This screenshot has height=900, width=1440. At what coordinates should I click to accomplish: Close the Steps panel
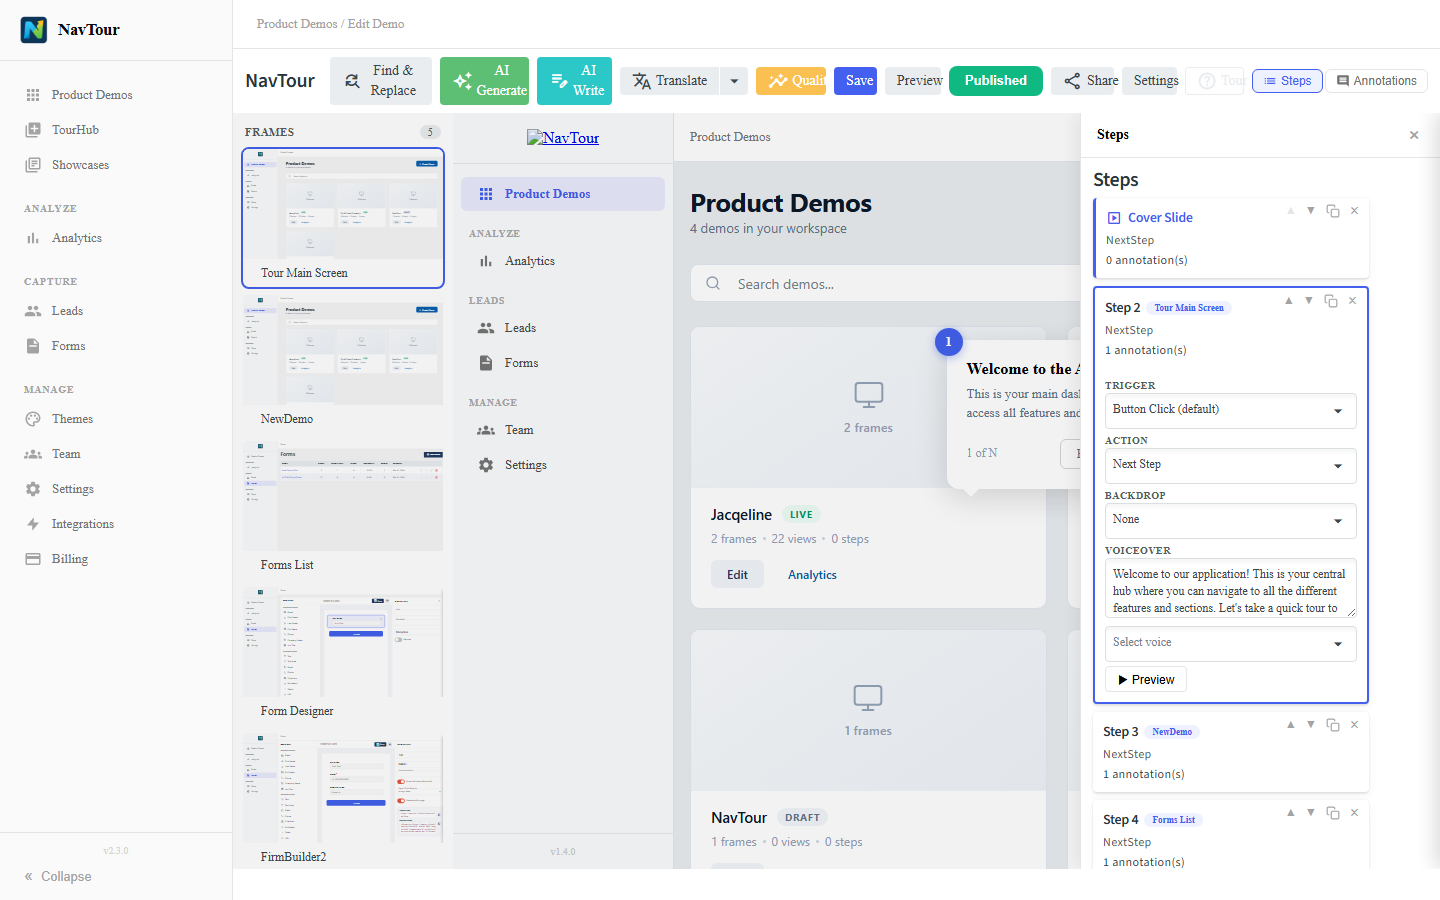pos(1414,135)
